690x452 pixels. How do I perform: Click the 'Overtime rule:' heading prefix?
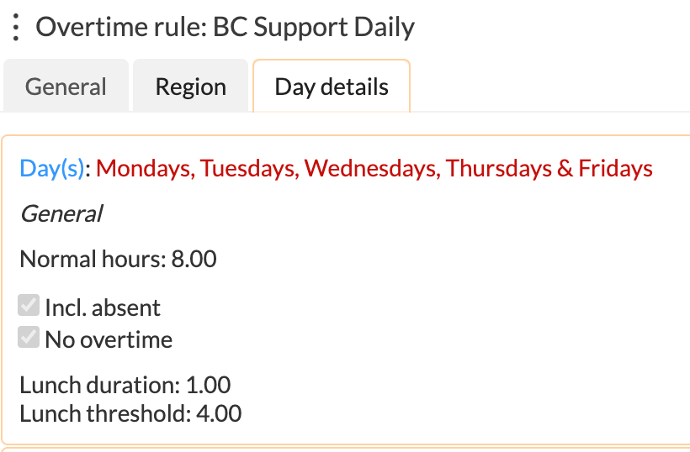[121, 27]
